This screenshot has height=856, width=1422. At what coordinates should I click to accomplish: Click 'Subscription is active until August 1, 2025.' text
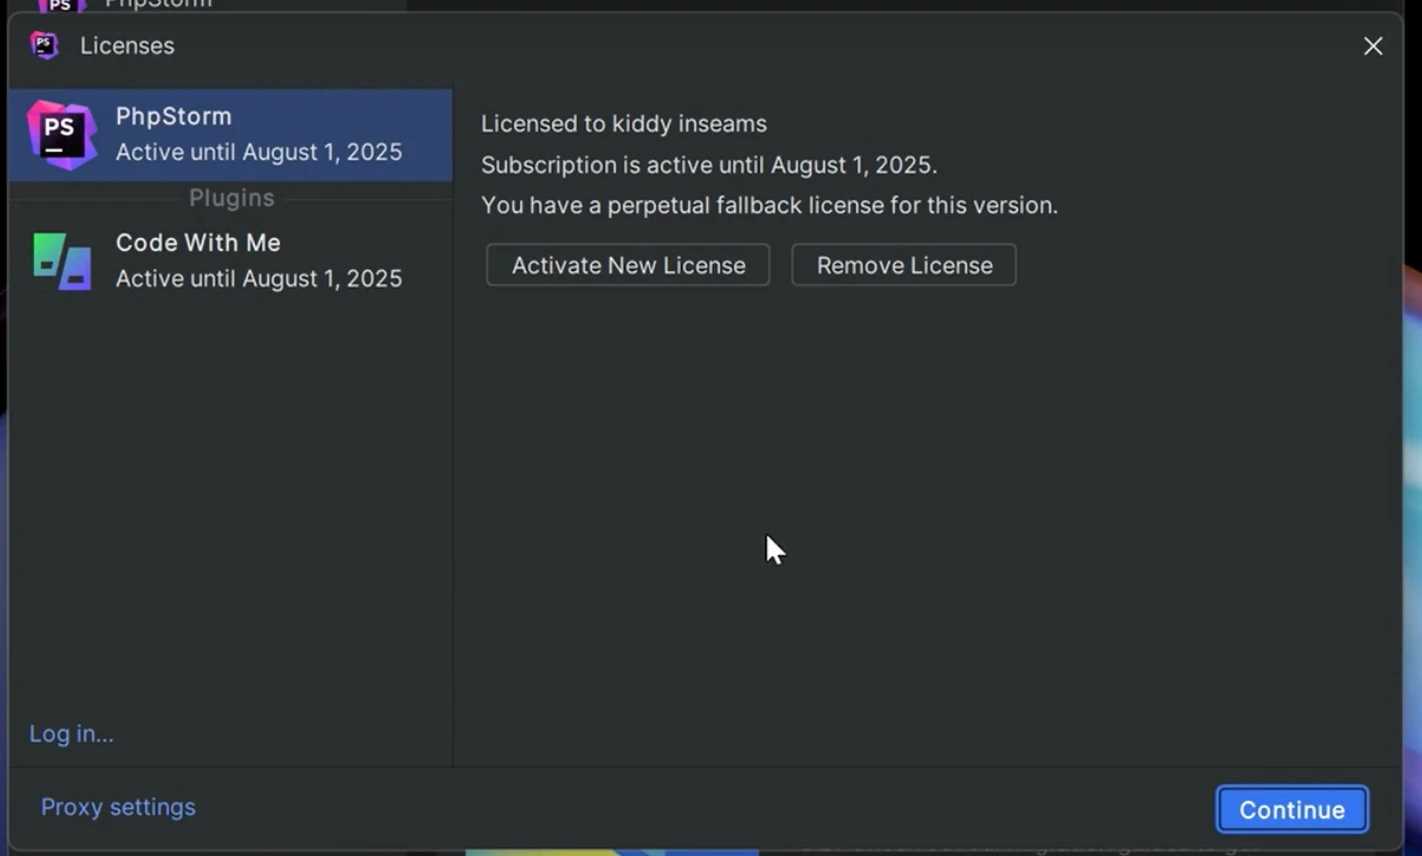[x=709, y=165]
